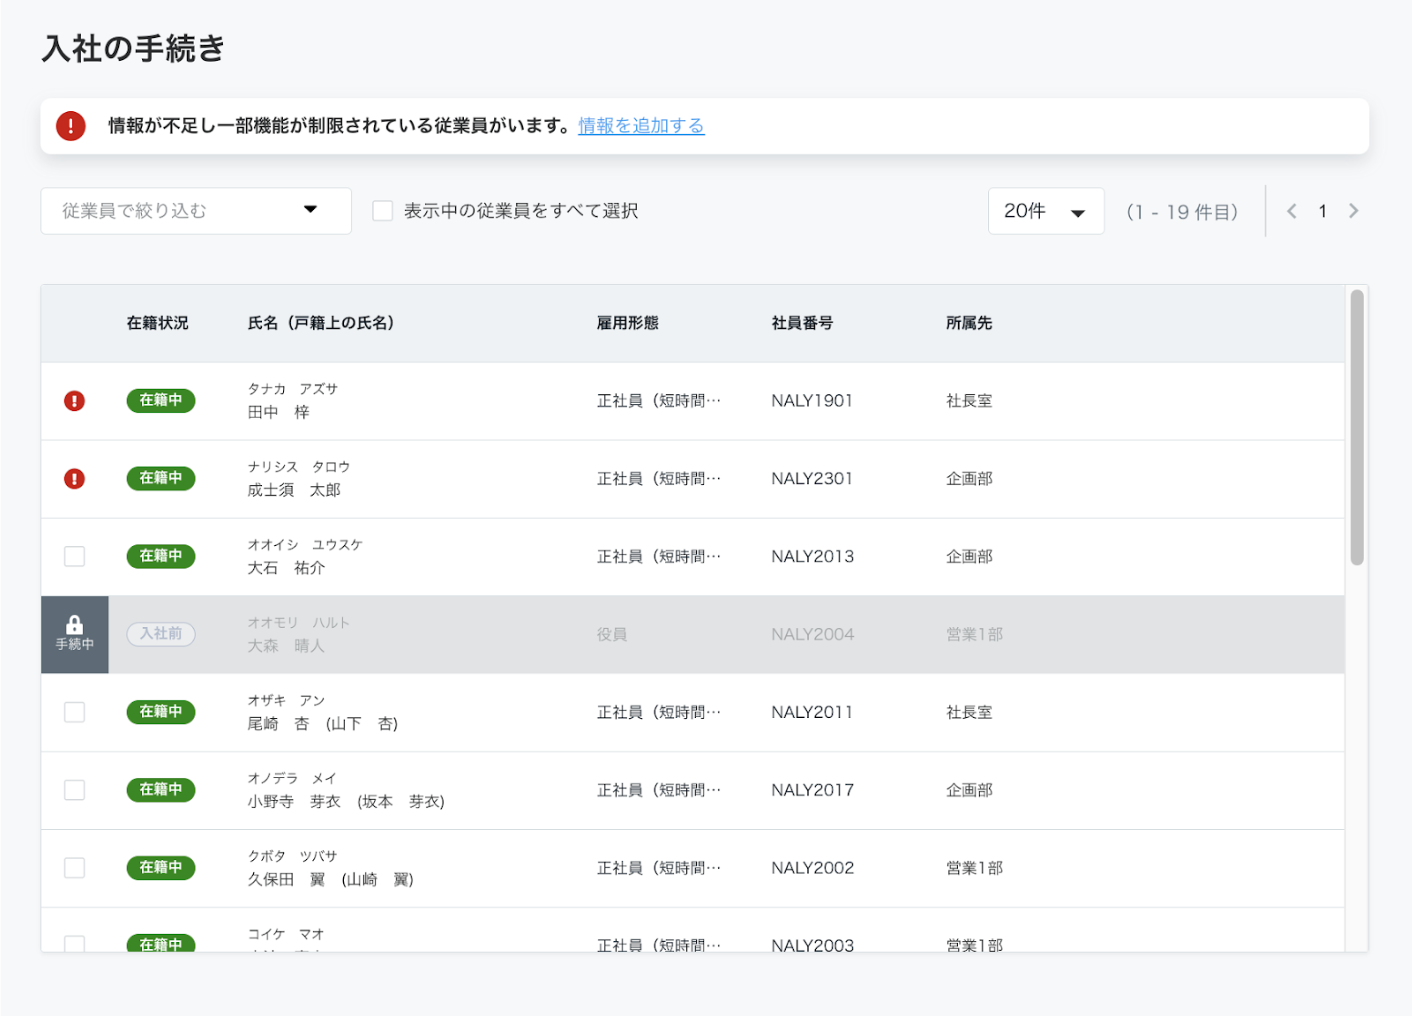Click the 在籍中 badge for 成士須 太郎
The width and height of the screenshot is (1412, 1016).
[161, 479]
